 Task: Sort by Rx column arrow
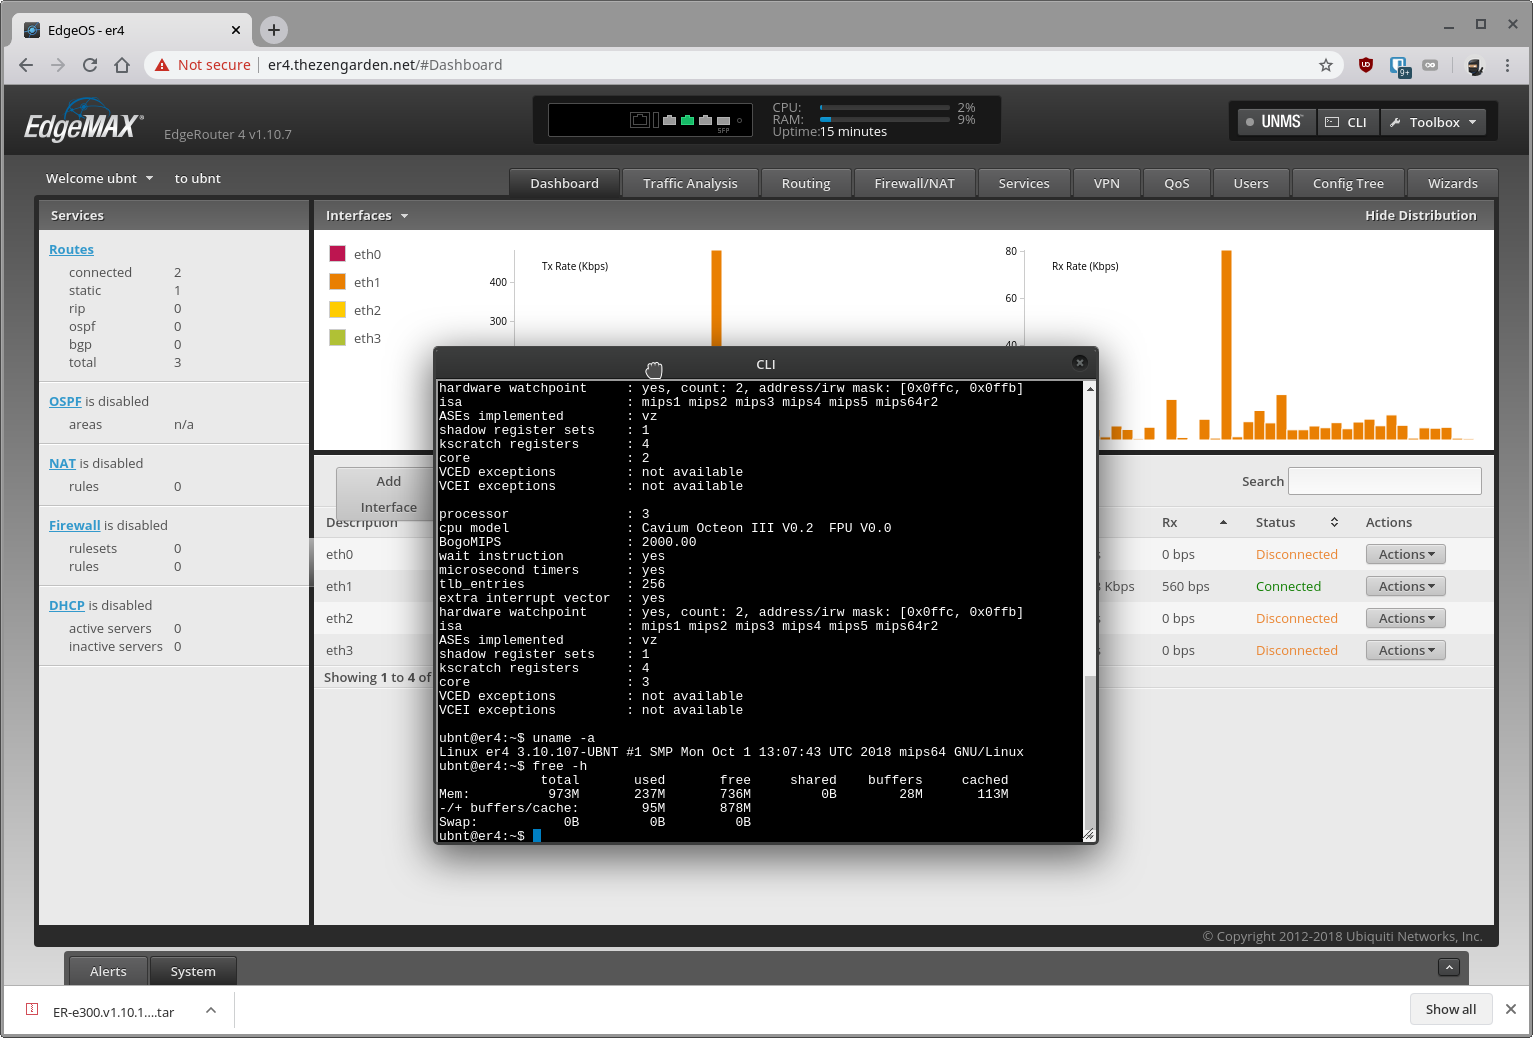point(1223,522)
